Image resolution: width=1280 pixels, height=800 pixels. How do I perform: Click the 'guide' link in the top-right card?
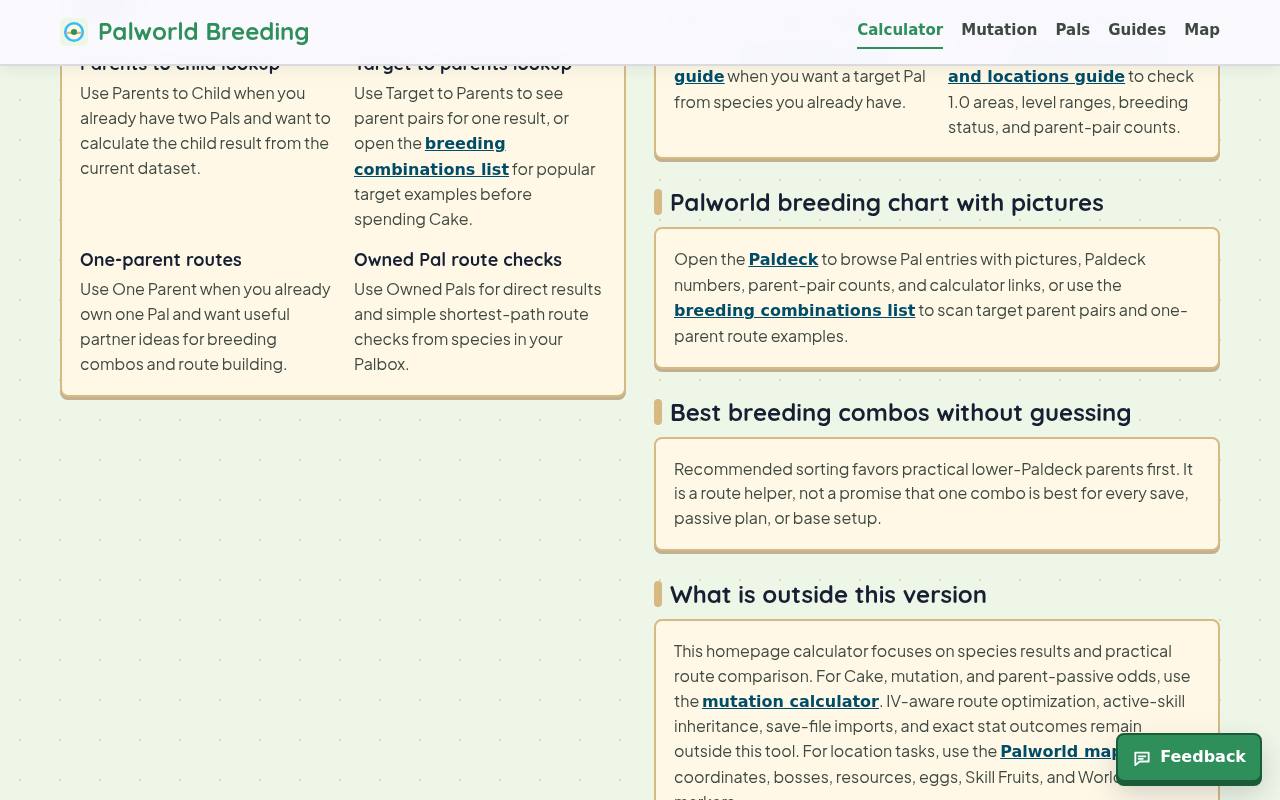pos(699,76)
